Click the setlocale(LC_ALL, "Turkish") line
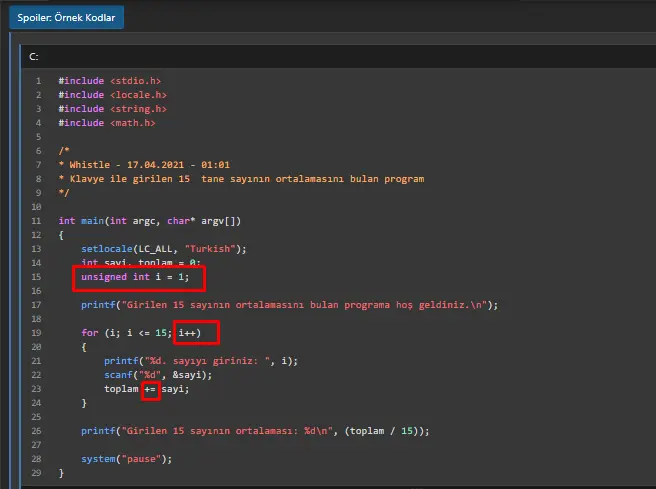This screenshot has width=656, height=489. [164, 249]
